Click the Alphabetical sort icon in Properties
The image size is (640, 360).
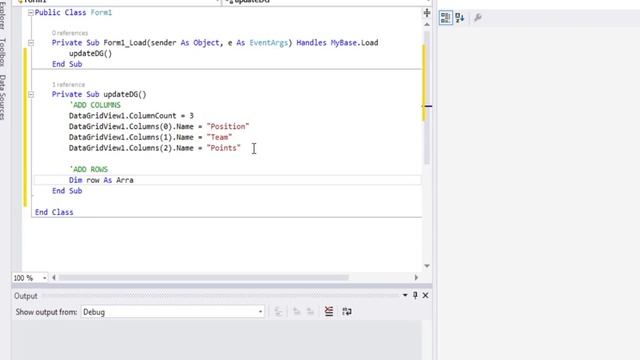460,18
